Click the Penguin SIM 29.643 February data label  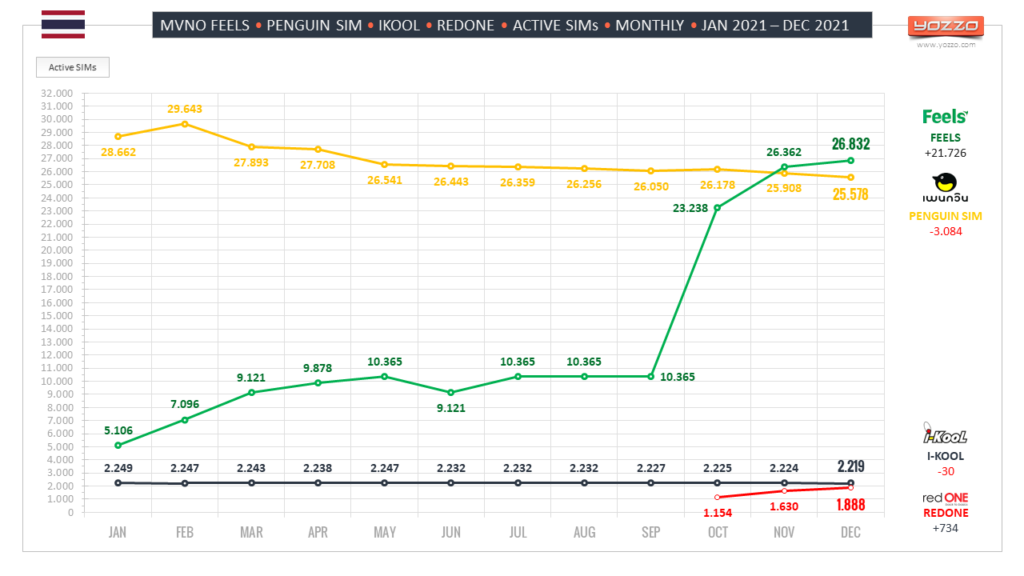184,109
